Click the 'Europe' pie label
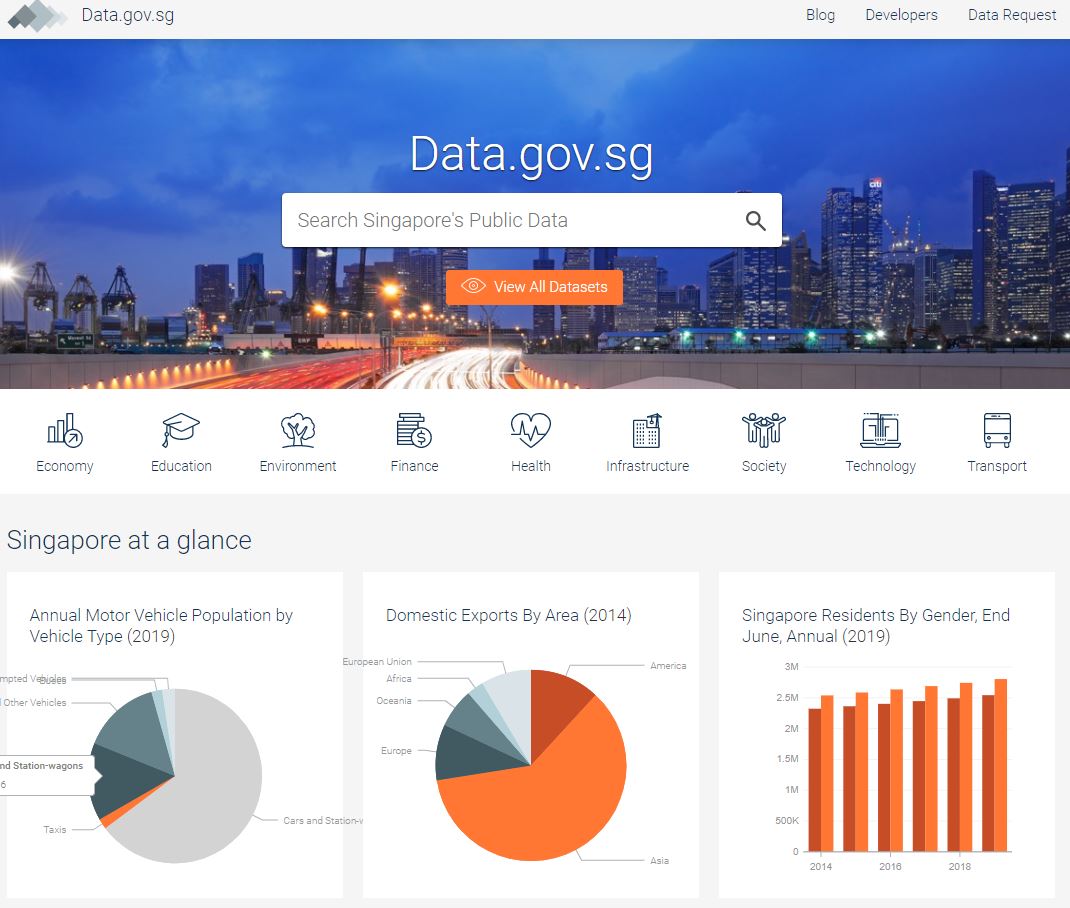 tap(396, 750)
